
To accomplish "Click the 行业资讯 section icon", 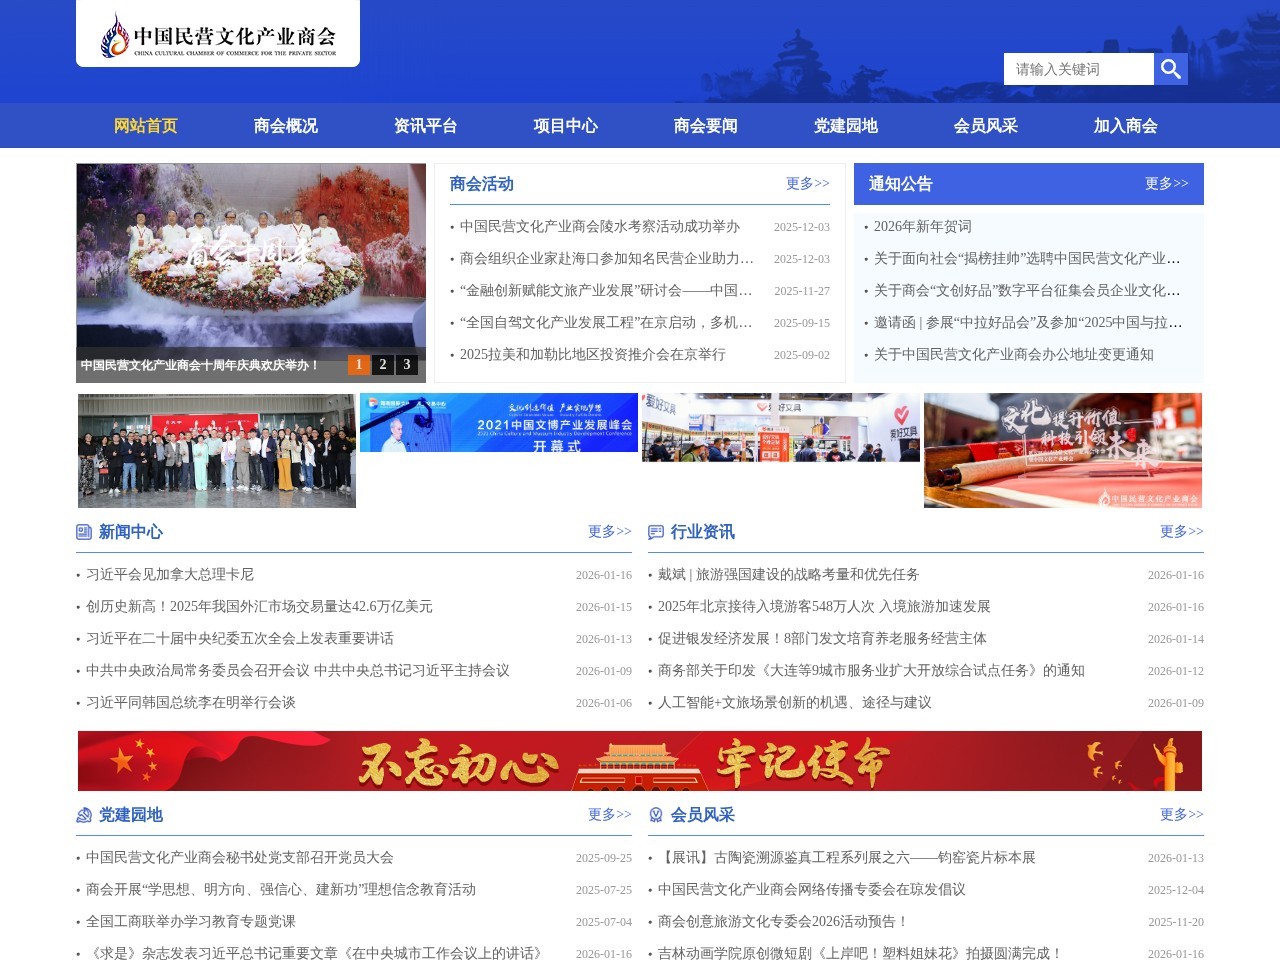I will (x=656, y=532).
